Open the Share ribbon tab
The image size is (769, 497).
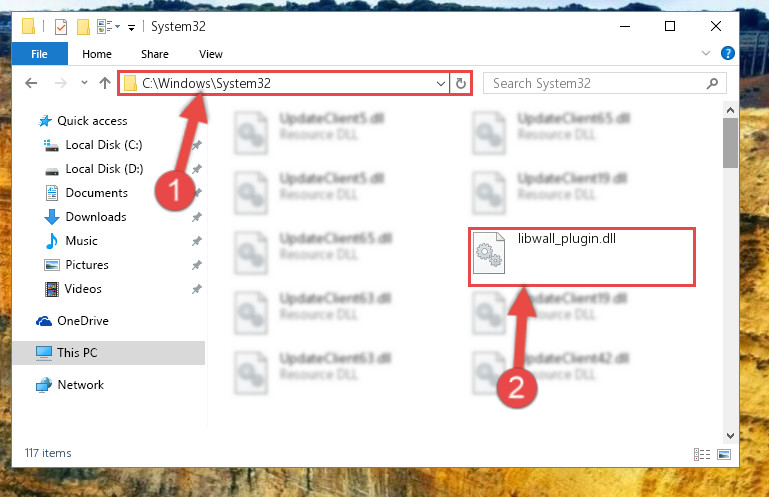155,54
